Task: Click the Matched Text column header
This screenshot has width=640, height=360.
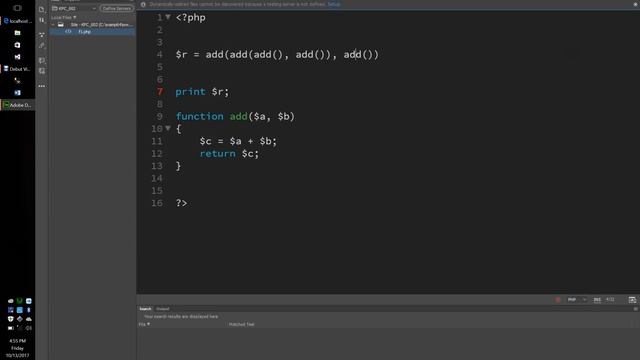Action: (241, 324)
